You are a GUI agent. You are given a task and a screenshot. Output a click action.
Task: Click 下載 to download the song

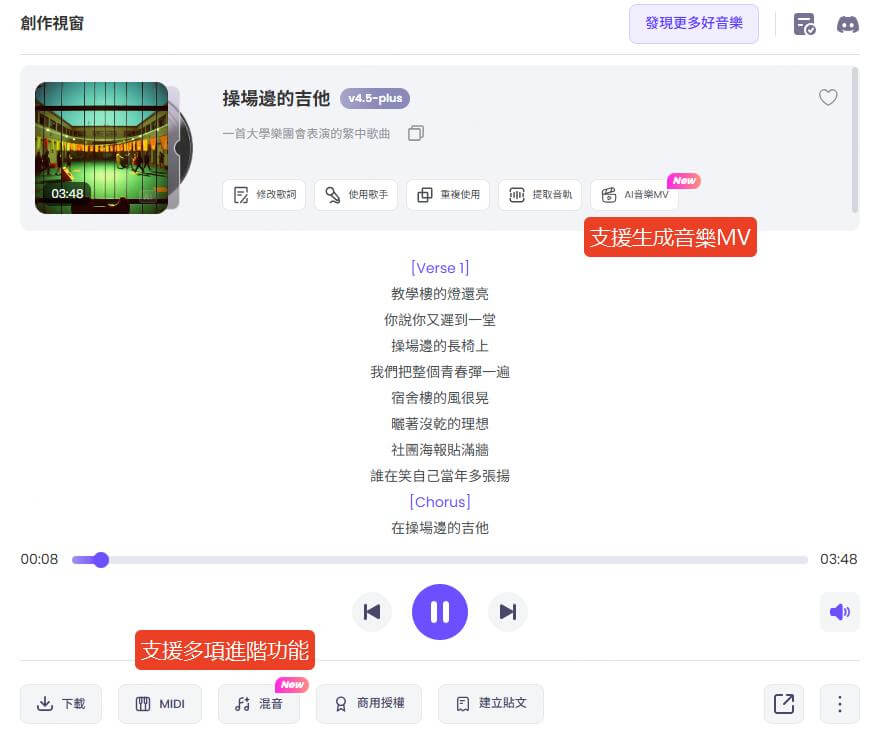coord(61,704)
